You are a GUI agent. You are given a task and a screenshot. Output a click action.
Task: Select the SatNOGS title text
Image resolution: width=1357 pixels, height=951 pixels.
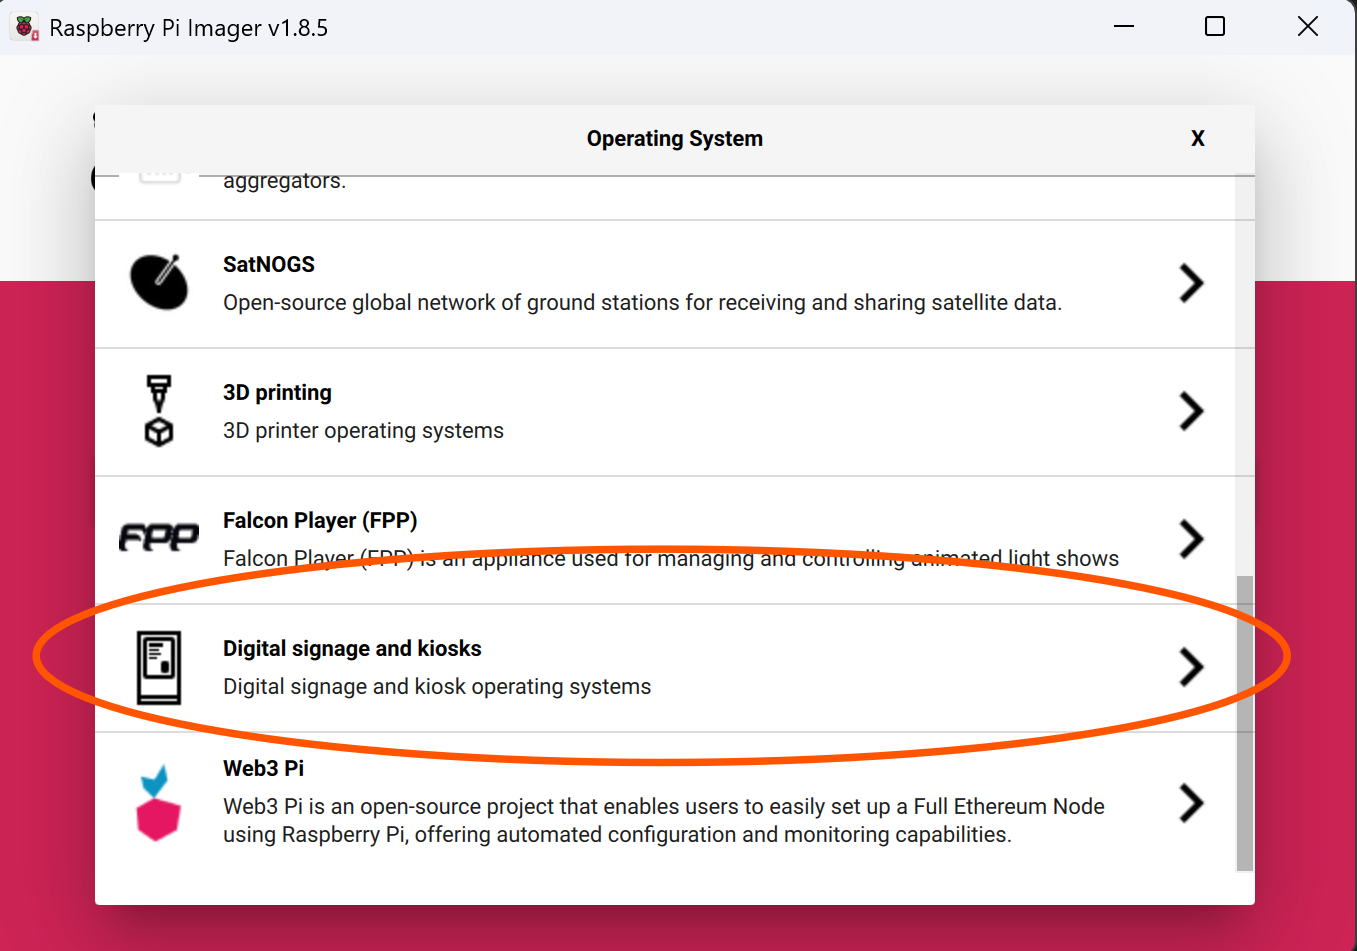click(269, 264)
